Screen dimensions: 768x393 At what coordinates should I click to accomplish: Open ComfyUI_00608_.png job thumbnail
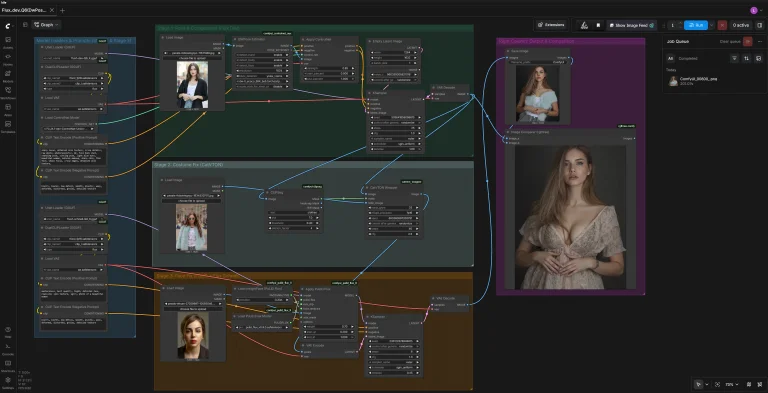click(673, 80)
